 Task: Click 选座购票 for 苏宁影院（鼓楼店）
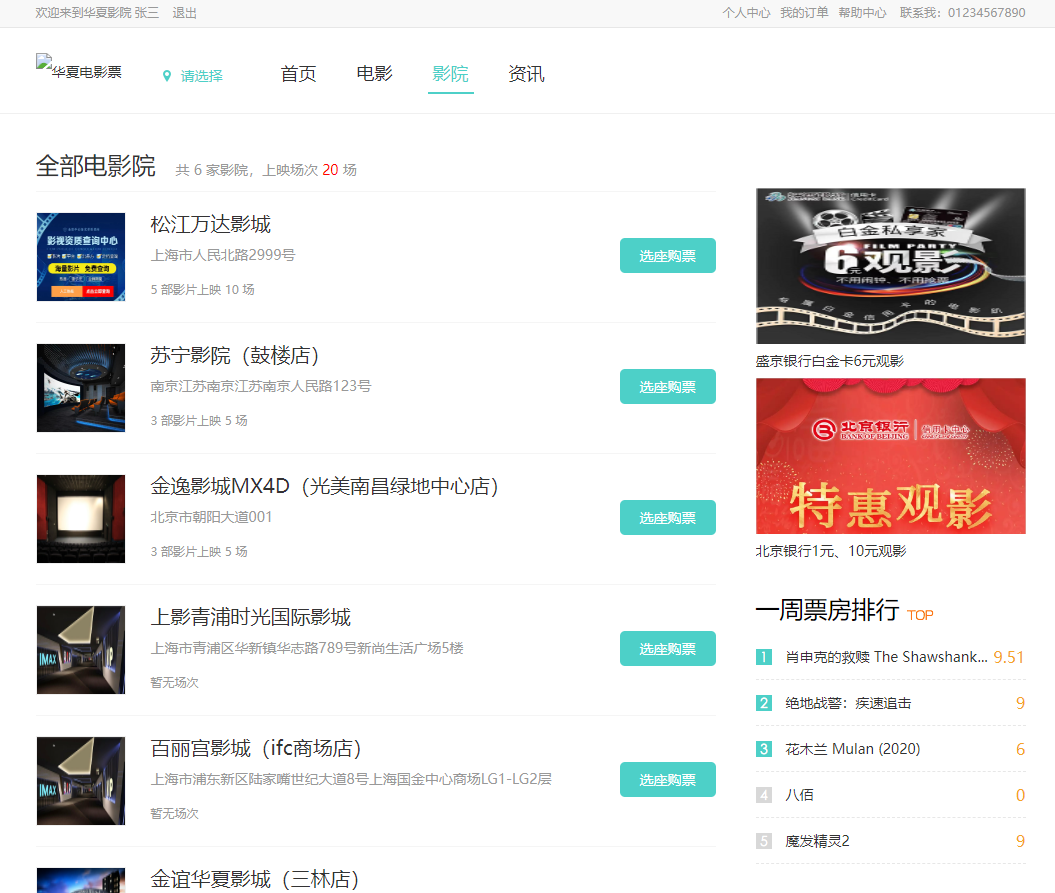(667, 387)
